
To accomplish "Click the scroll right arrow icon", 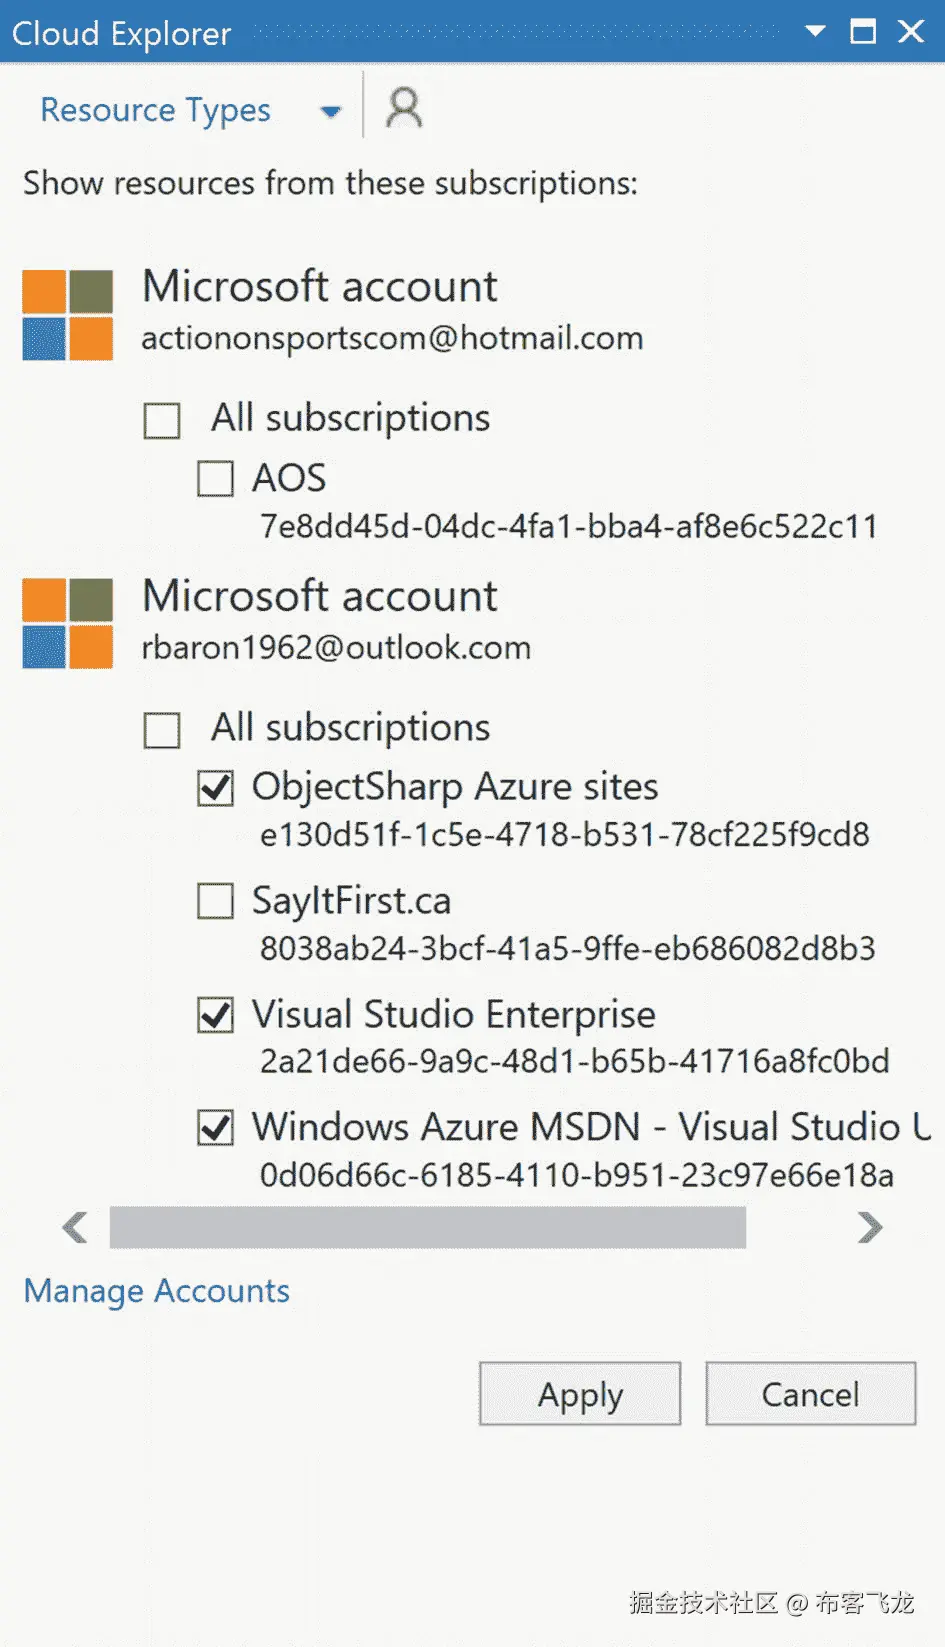I will click(x=870, y=1227).
